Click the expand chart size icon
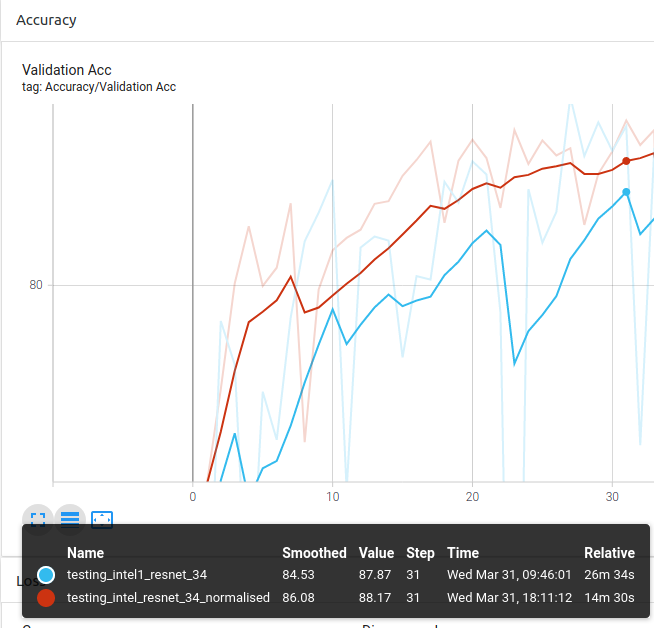 click(x=38, y=519)
